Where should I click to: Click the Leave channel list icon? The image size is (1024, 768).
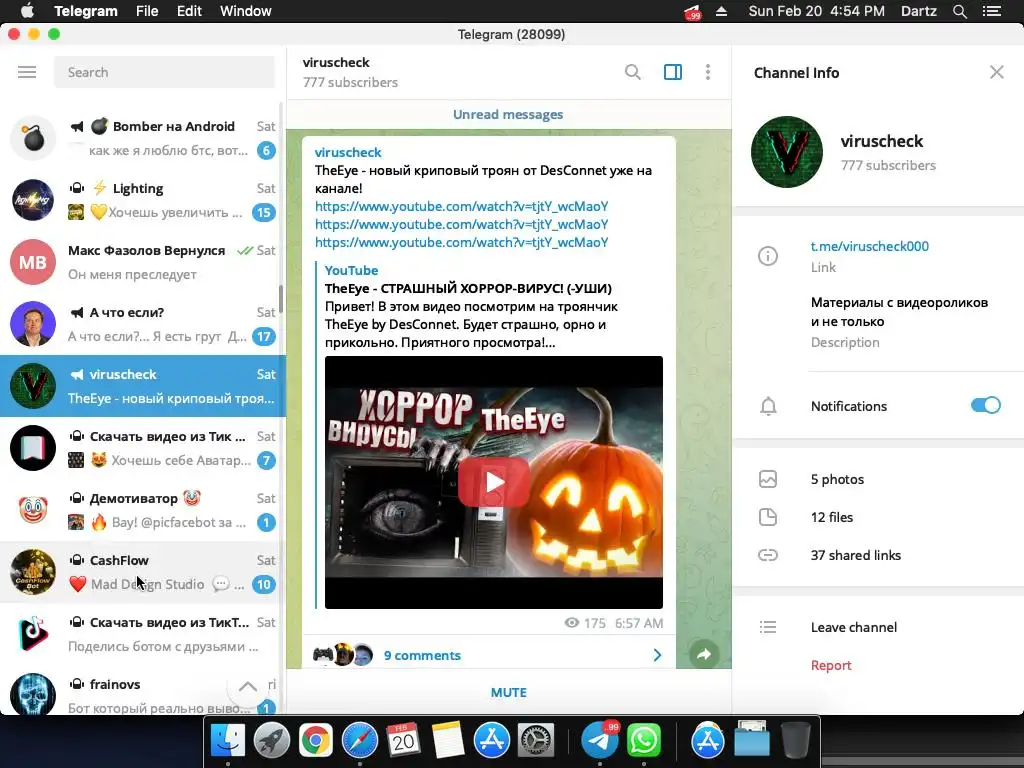point(768,628)
